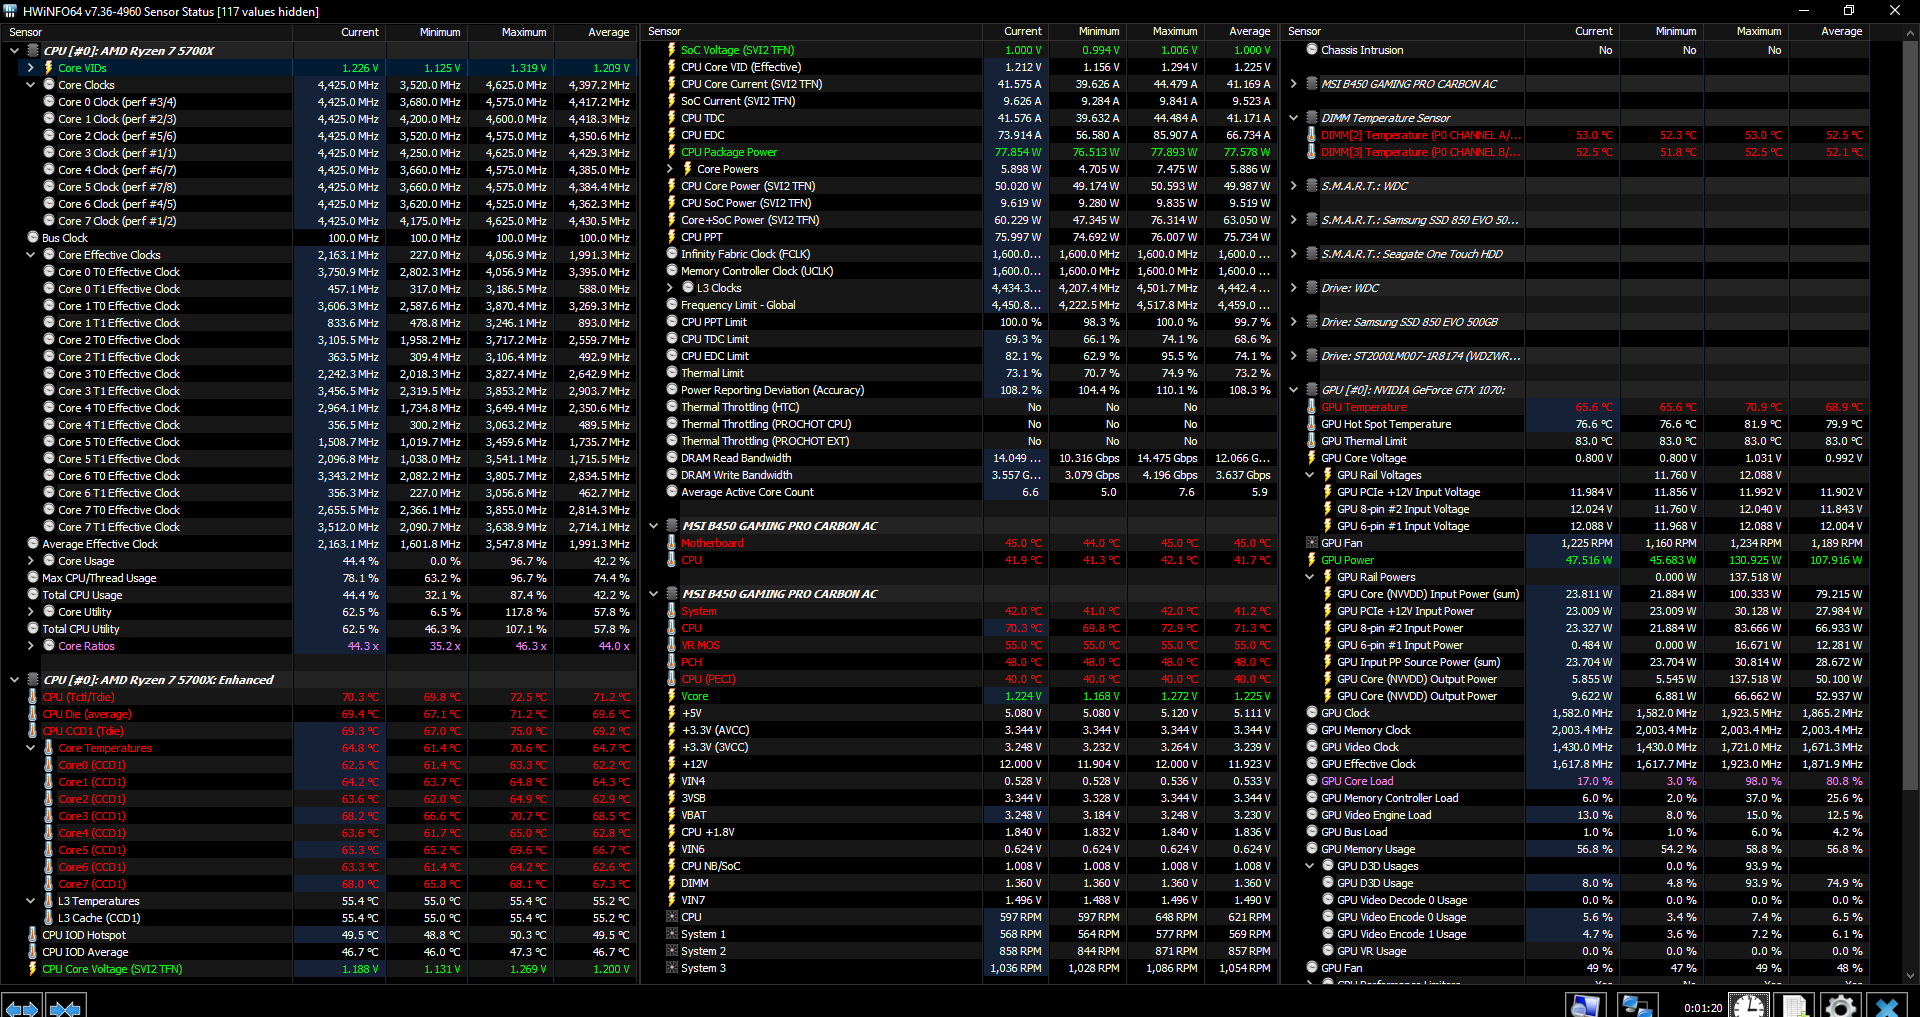Expand the Core Powers group

(670, 169)
